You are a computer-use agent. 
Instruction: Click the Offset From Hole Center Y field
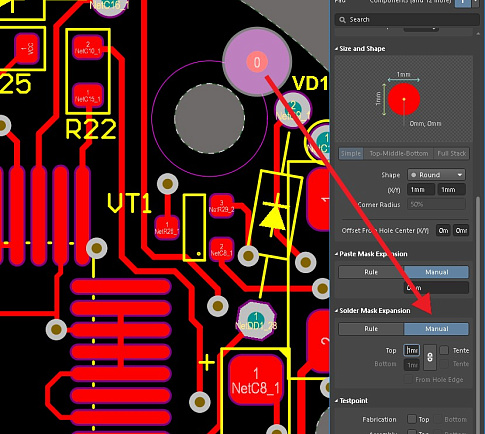pyautogui.click(x=461, y=231)
